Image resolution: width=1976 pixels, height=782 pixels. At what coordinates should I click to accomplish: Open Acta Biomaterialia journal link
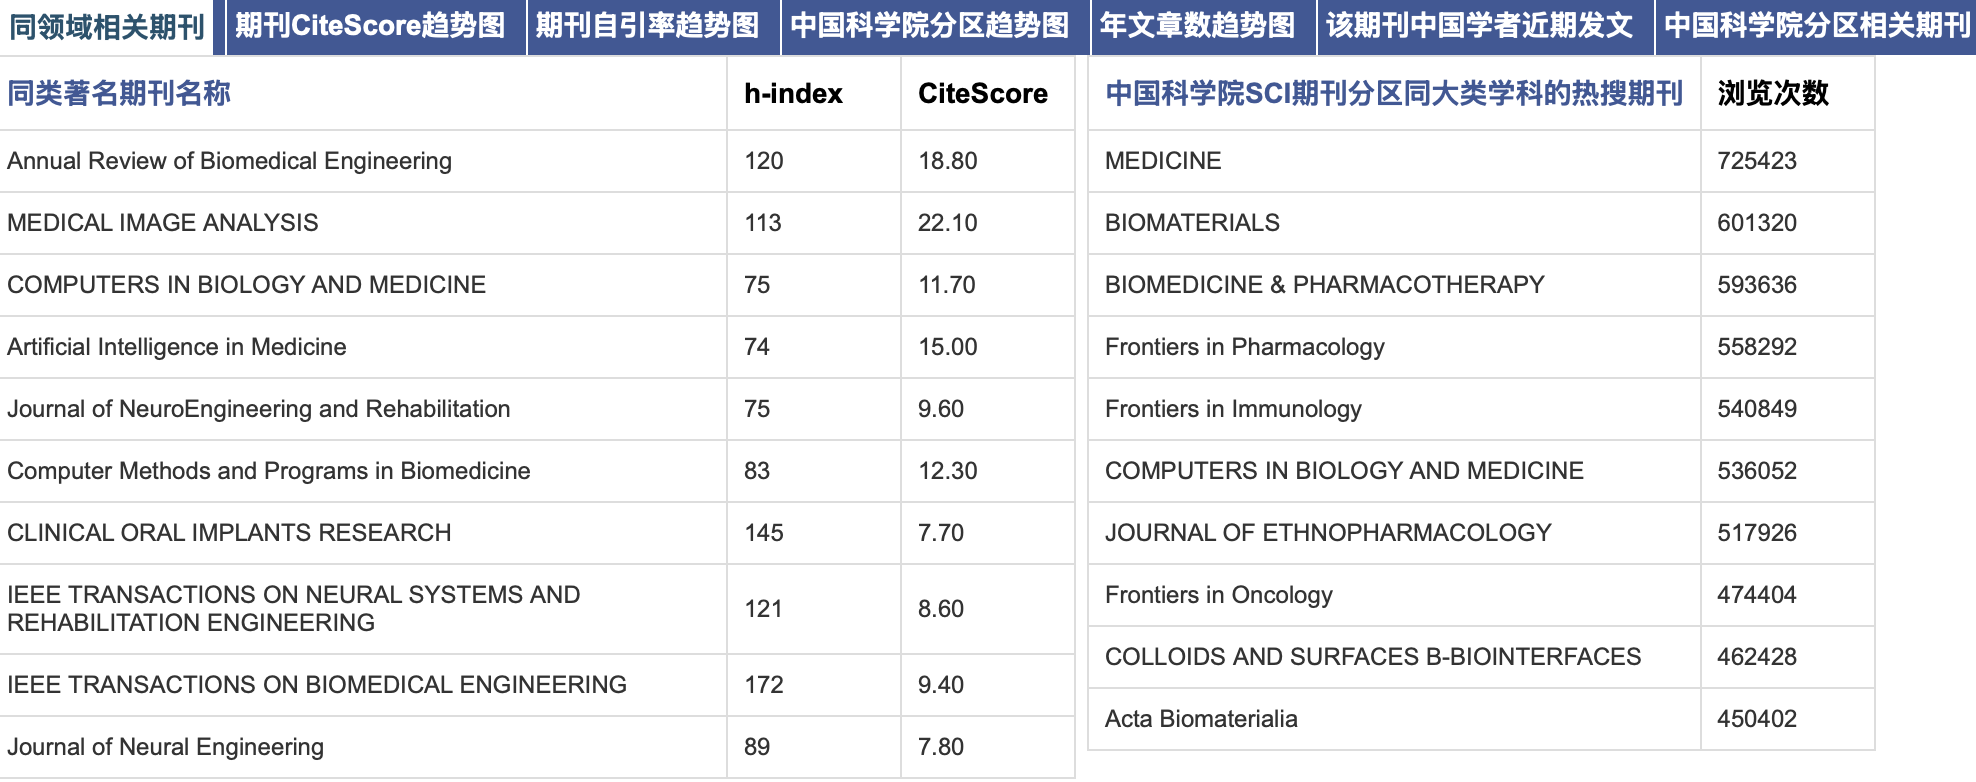coord(1201,719)
